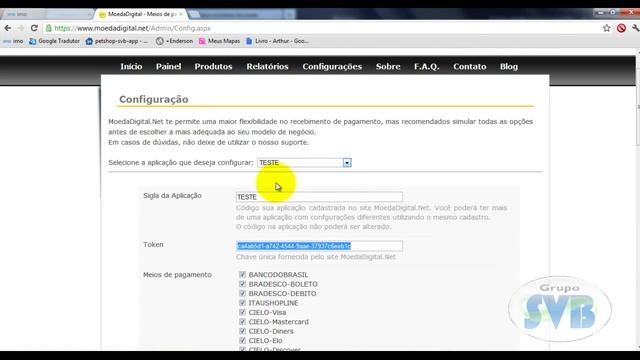This screenshot has height=360, width=640.
Task: Open the application selection dropdown arrow
Action: pos(347,163)
